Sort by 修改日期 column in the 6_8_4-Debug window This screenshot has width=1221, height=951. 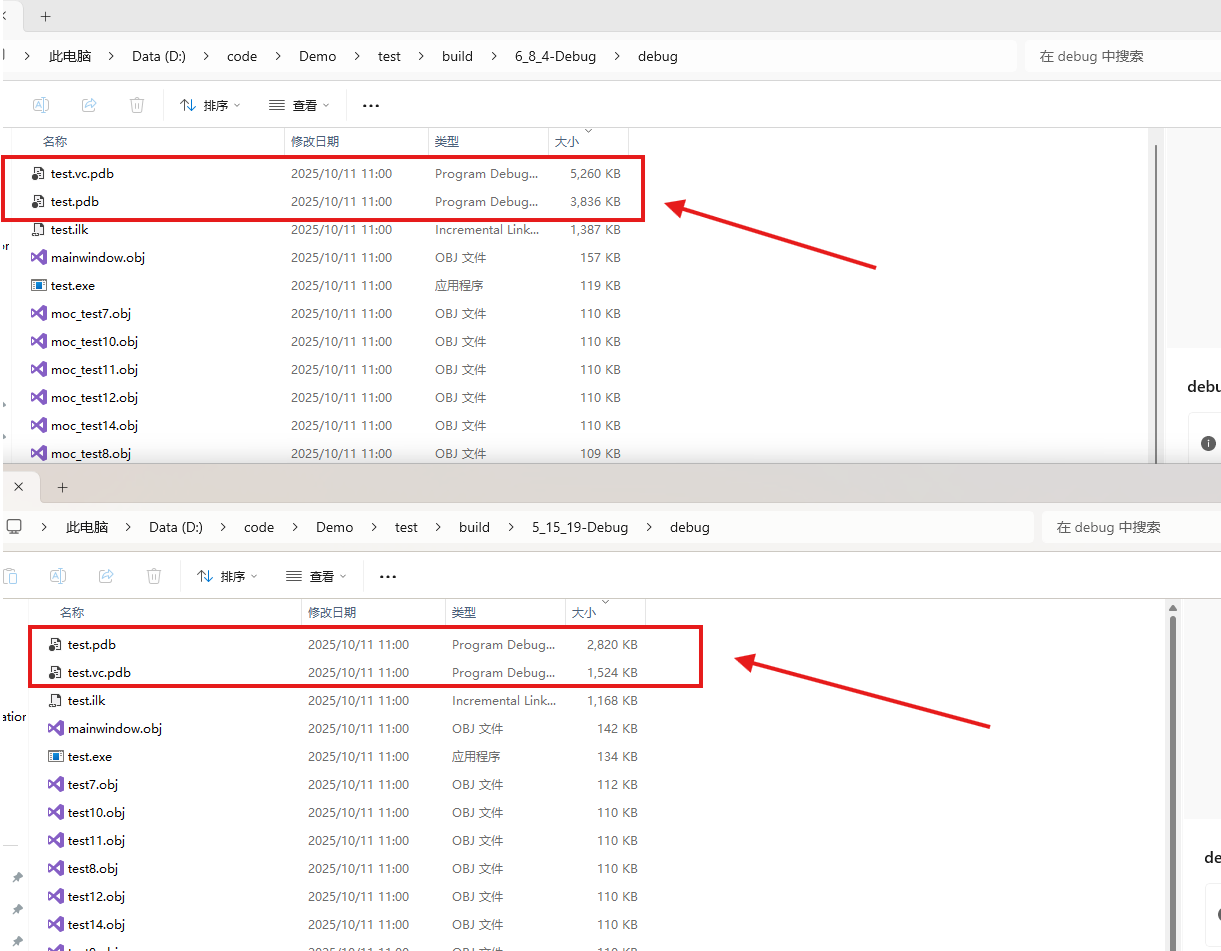coord(315,142)
